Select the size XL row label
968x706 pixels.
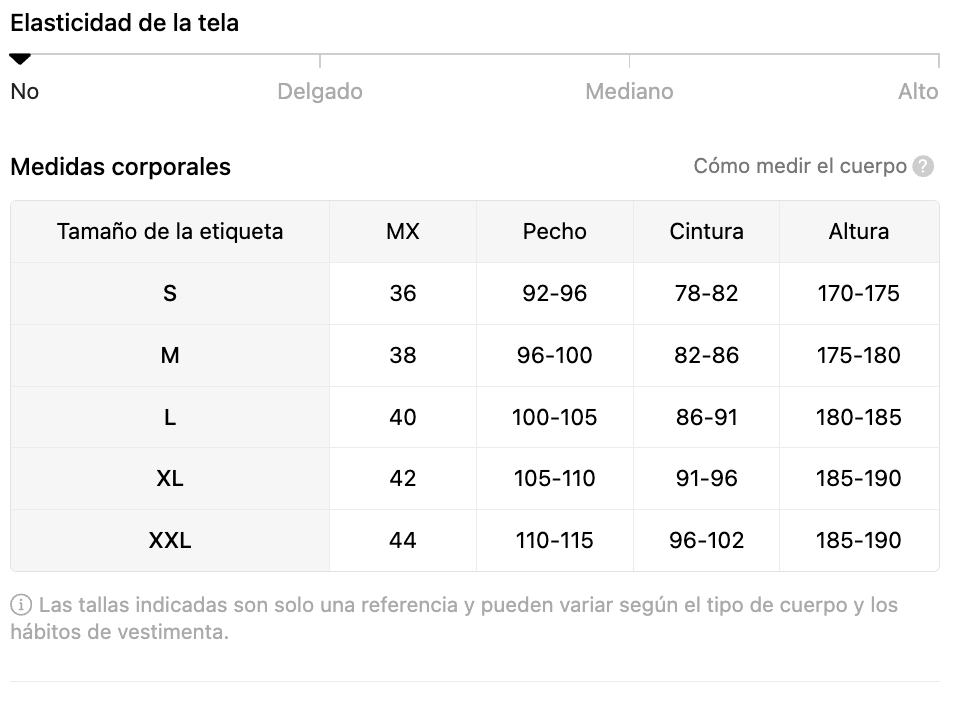170,478
